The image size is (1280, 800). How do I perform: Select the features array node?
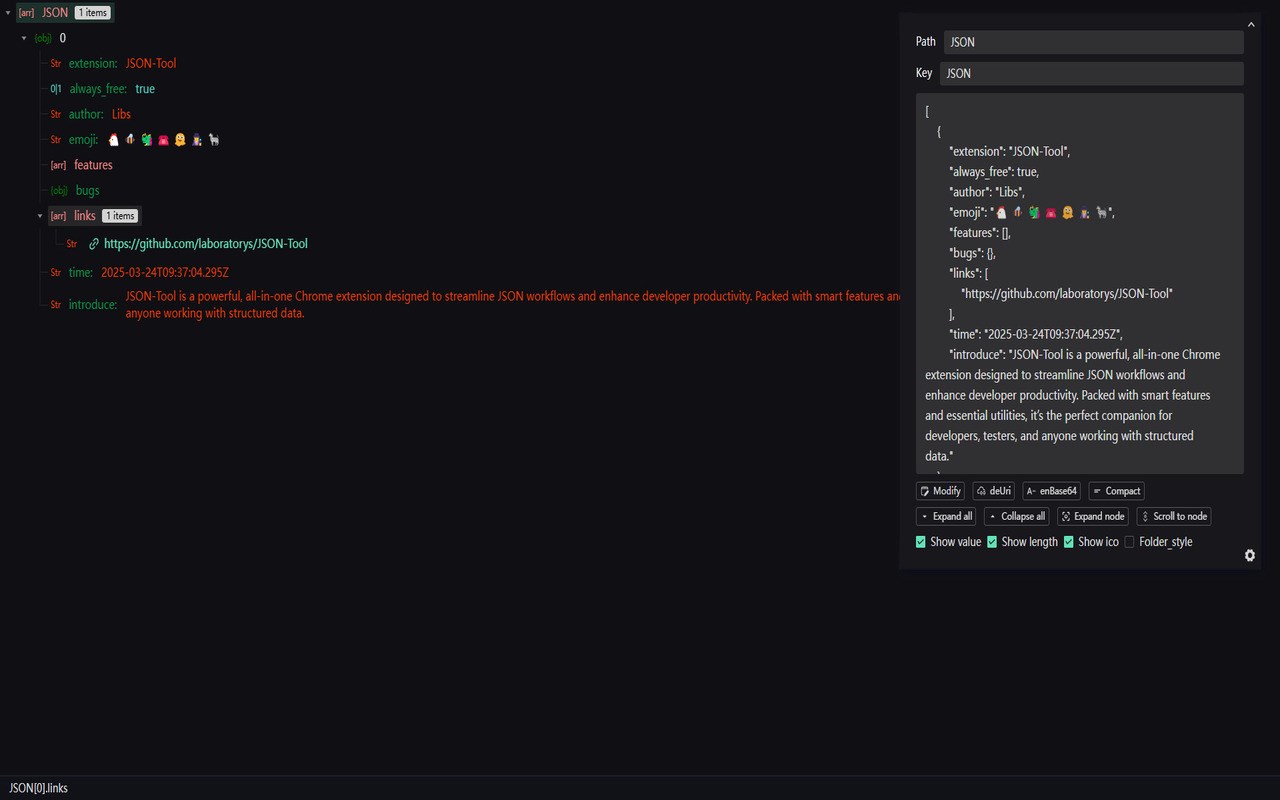pos(93,165)
